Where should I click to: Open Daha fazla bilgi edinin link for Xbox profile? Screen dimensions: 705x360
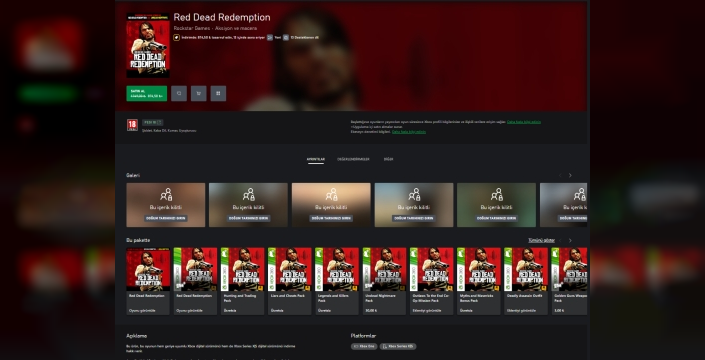point(524,122)
